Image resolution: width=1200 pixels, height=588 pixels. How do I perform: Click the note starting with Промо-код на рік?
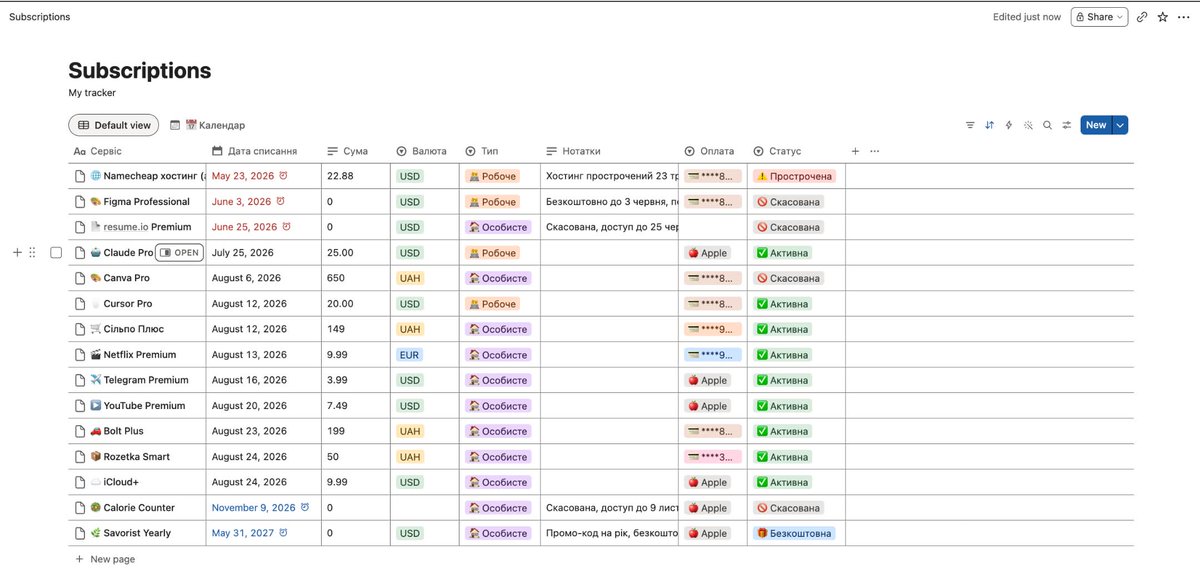click(x=611, y=533)
